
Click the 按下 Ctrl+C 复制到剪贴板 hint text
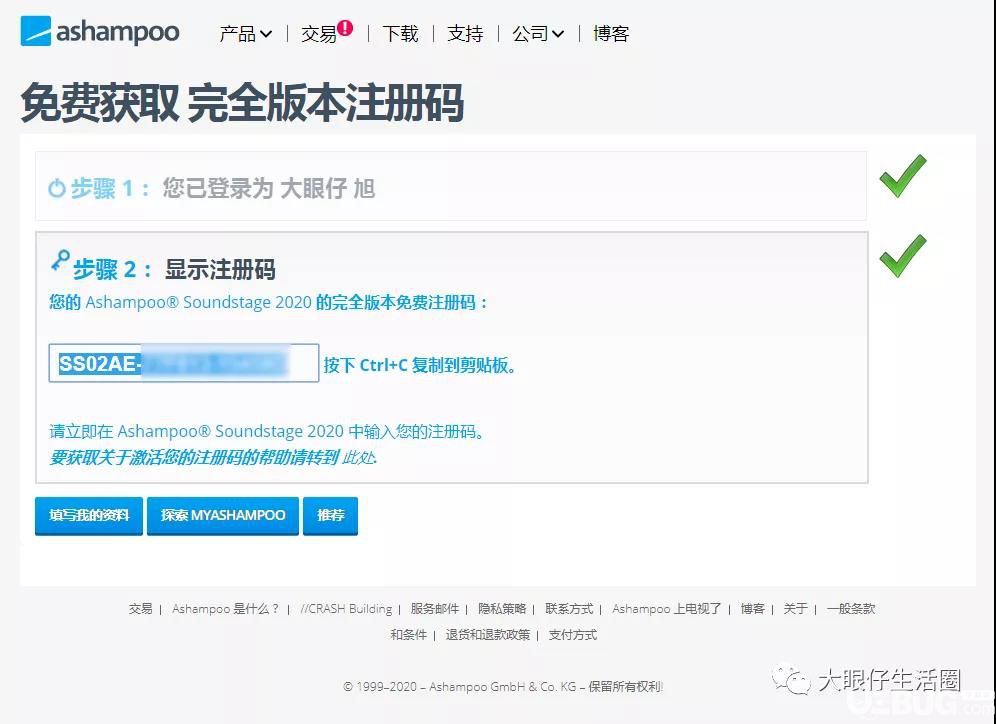pyautogui.click(x=419, y=365)
